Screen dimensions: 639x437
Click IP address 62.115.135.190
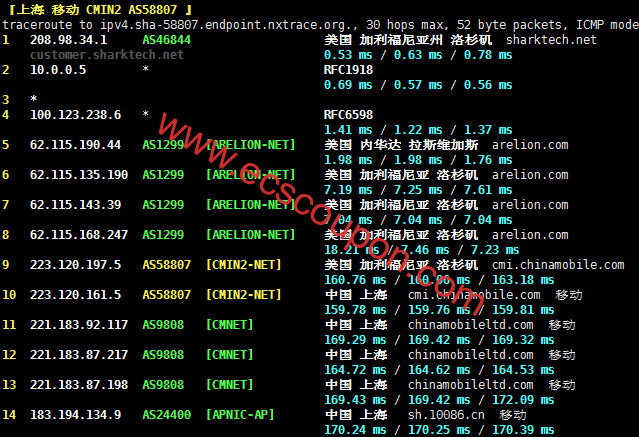(x=79, y=175)
